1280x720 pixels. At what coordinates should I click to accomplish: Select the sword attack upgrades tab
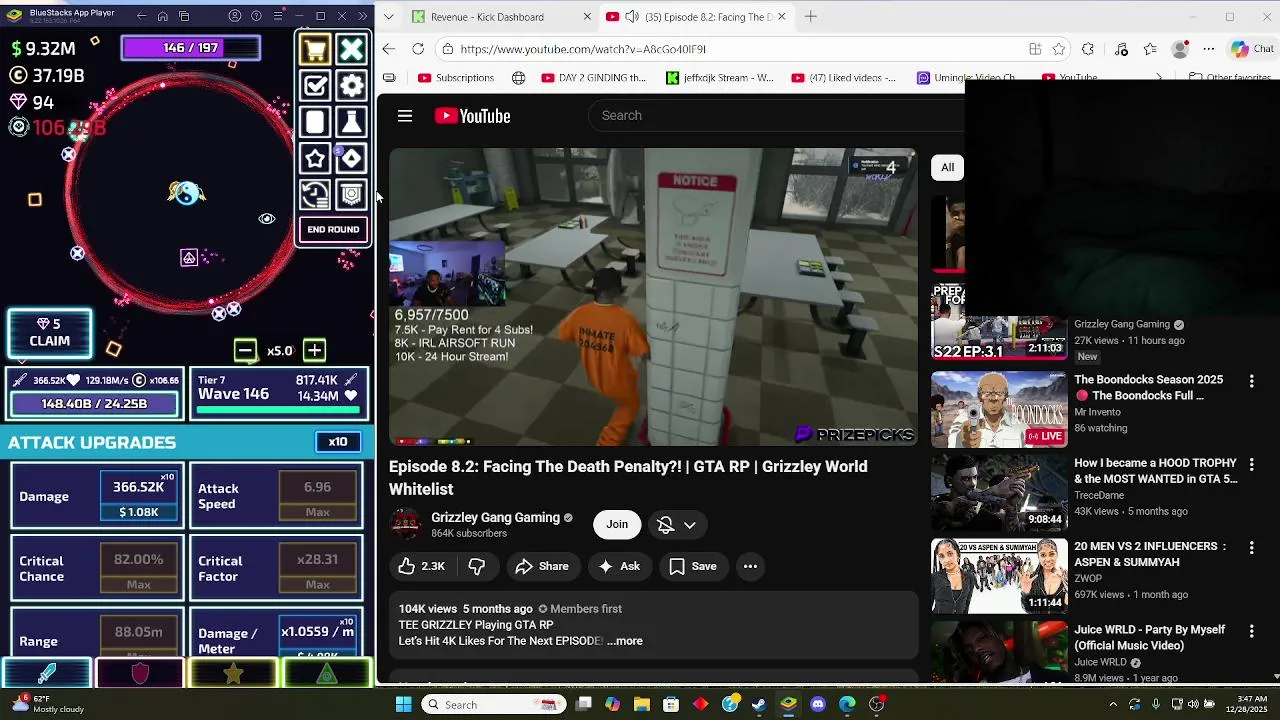(x=47, y=674)
